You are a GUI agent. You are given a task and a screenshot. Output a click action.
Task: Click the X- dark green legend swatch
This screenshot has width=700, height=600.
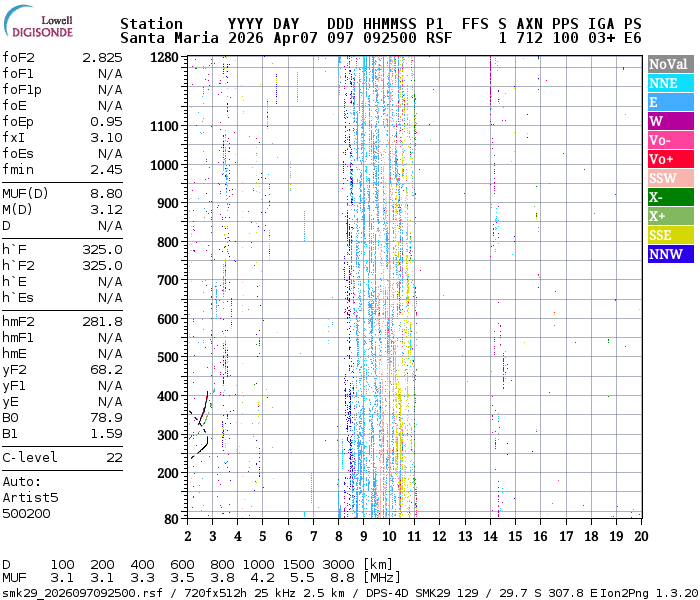point(668,198)
